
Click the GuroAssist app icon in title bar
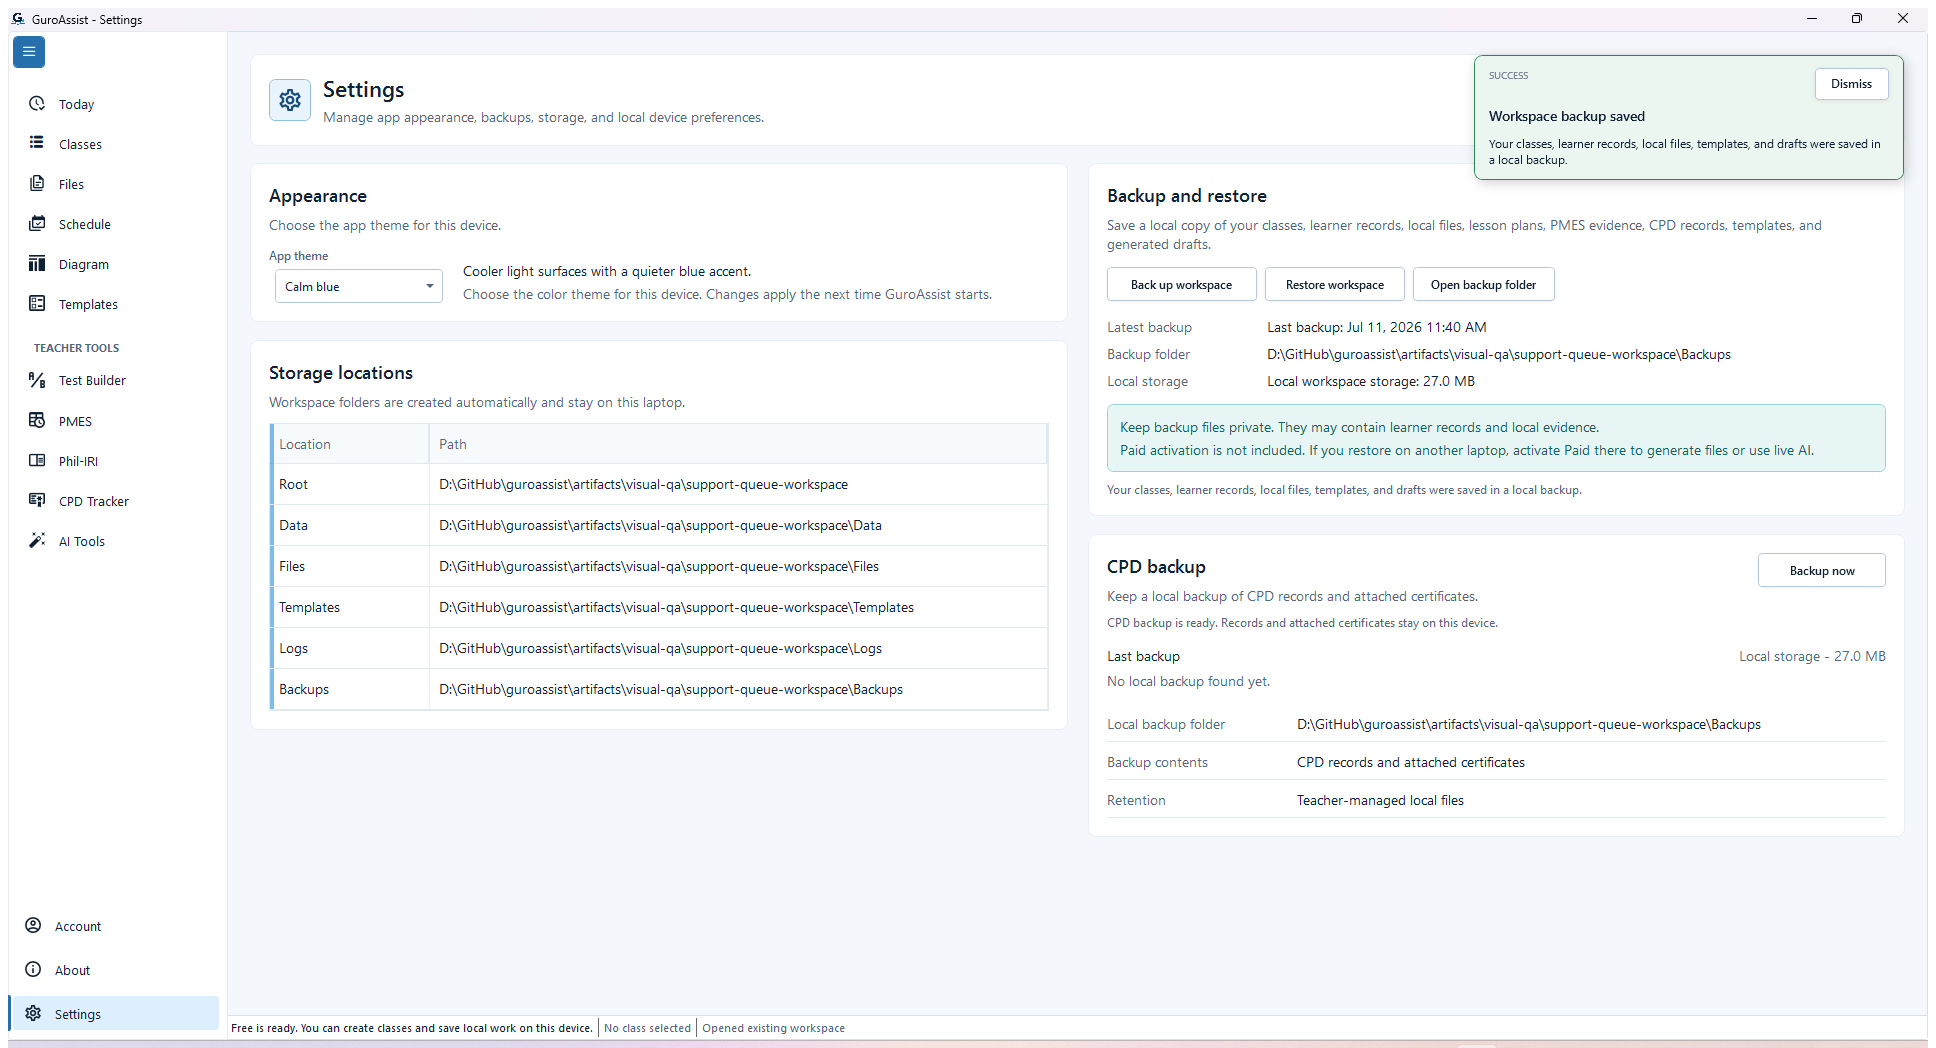pos(18,19)
